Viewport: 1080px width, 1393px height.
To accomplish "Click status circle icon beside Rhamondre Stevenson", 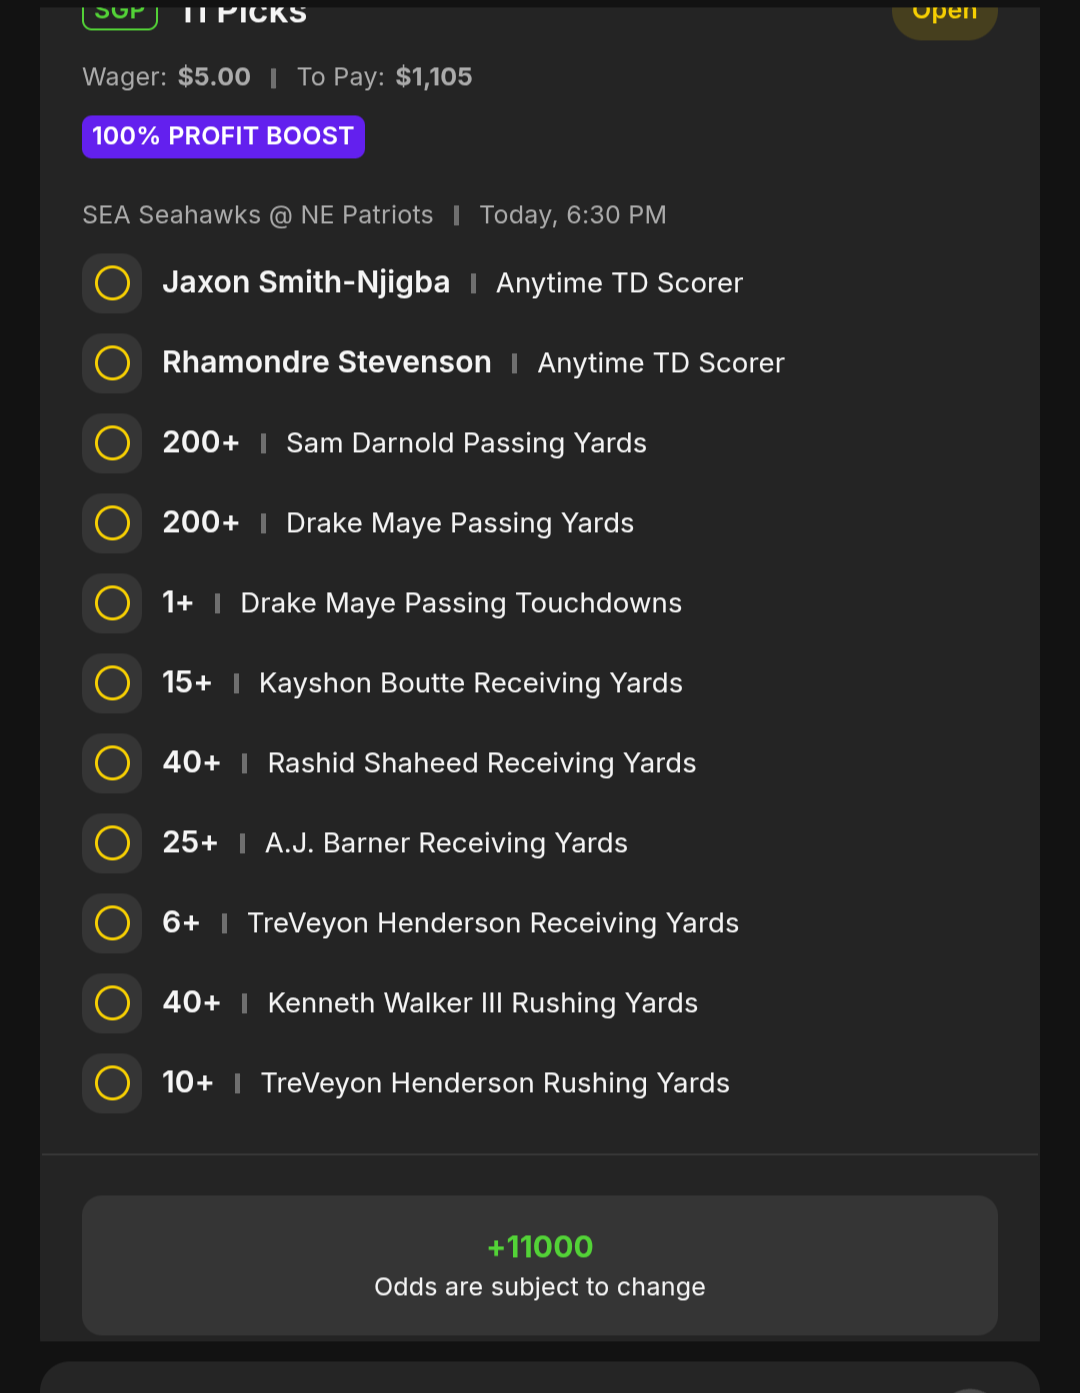I will [x=112, y=363].
